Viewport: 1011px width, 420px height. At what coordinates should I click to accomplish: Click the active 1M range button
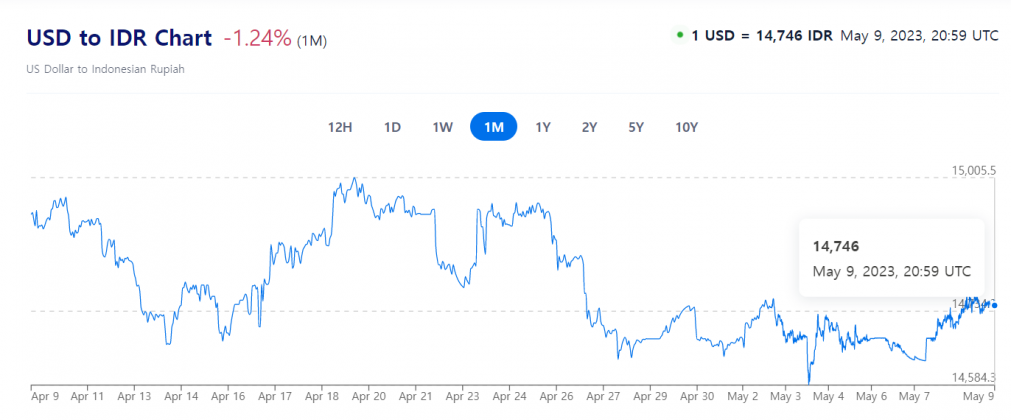click(x=493, y=127)
